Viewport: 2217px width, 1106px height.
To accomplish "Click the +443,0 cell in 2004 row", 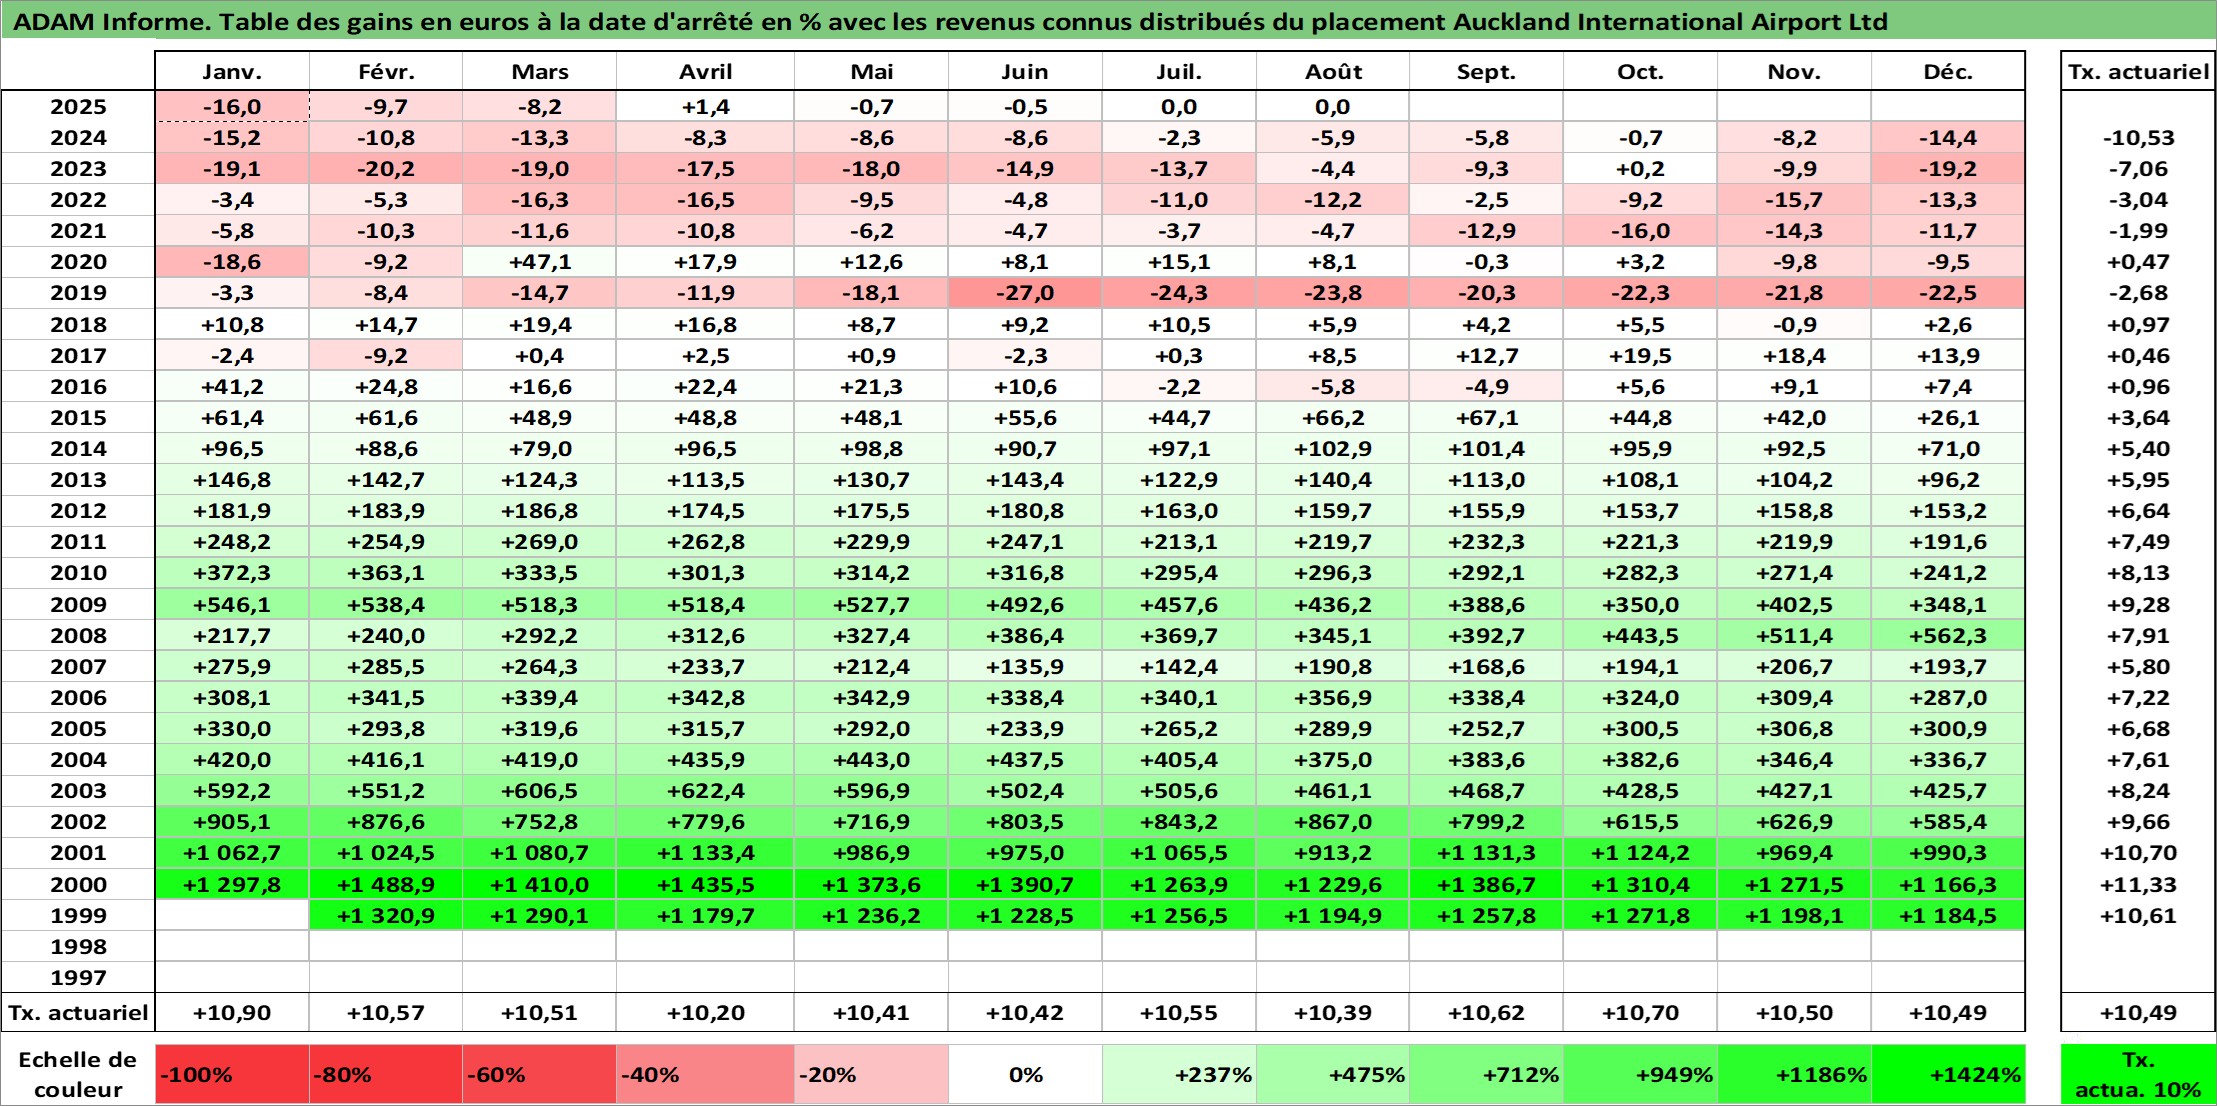I will (872, 760).
